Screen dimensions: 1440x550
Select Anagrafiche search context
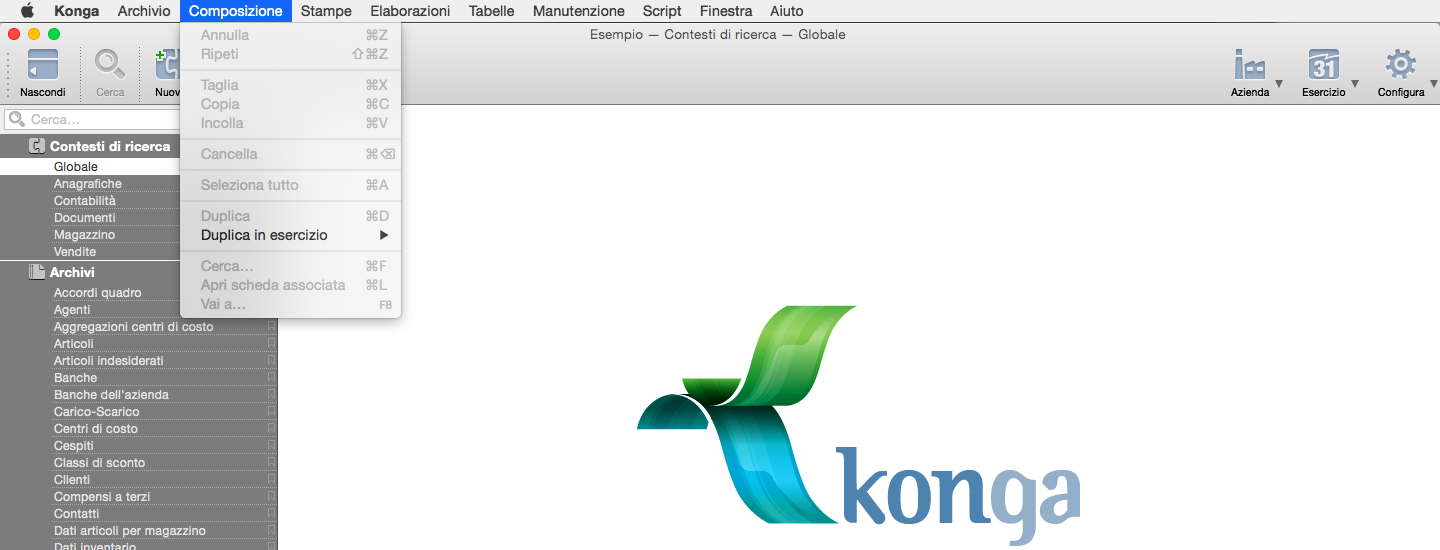(88, 184)
